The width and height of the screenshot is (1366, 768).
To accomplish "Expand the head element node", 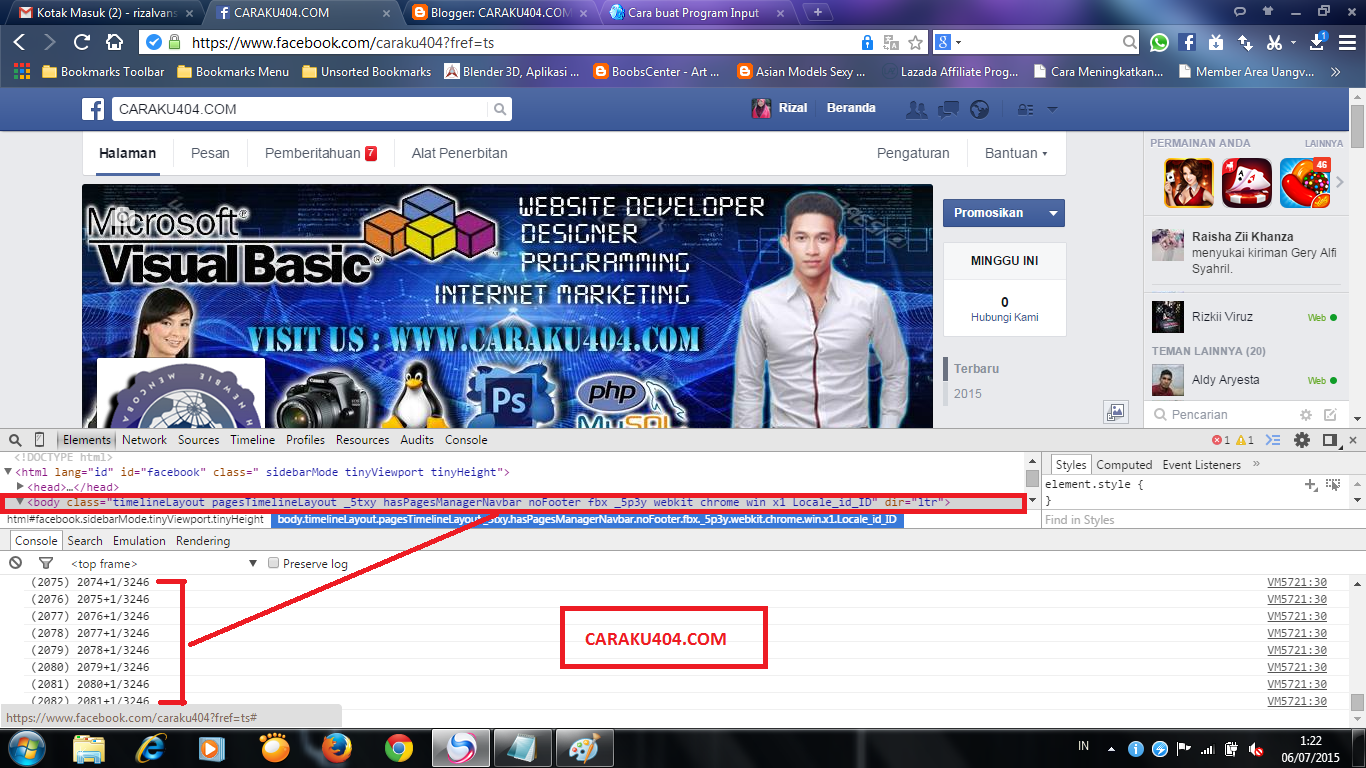I will (x=20, y=486).
